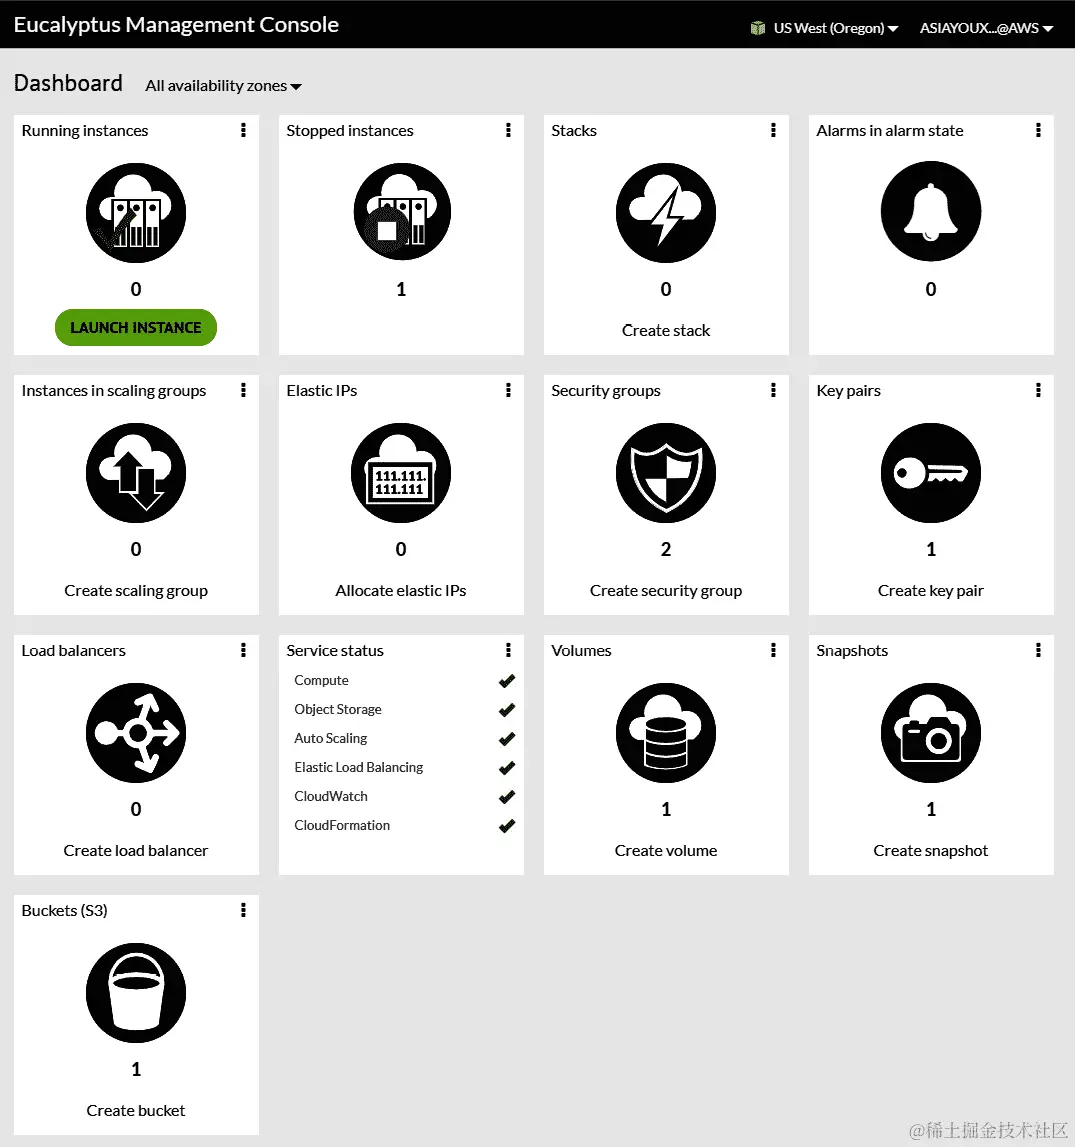Viewport: 1075px width, 1147px height.
Task: Click the Compute status checkmark
Action: tap(507, 681)
